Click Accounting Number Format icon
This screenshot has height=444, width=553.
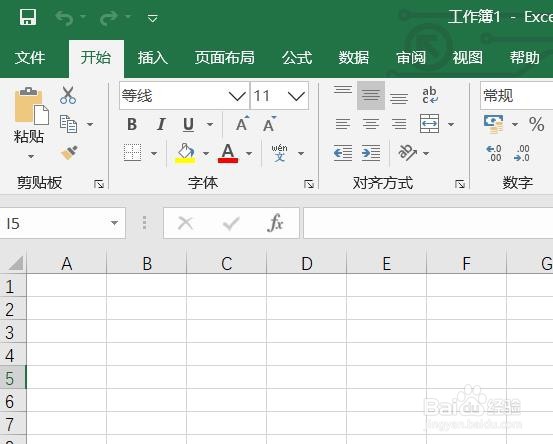point(494,124)
